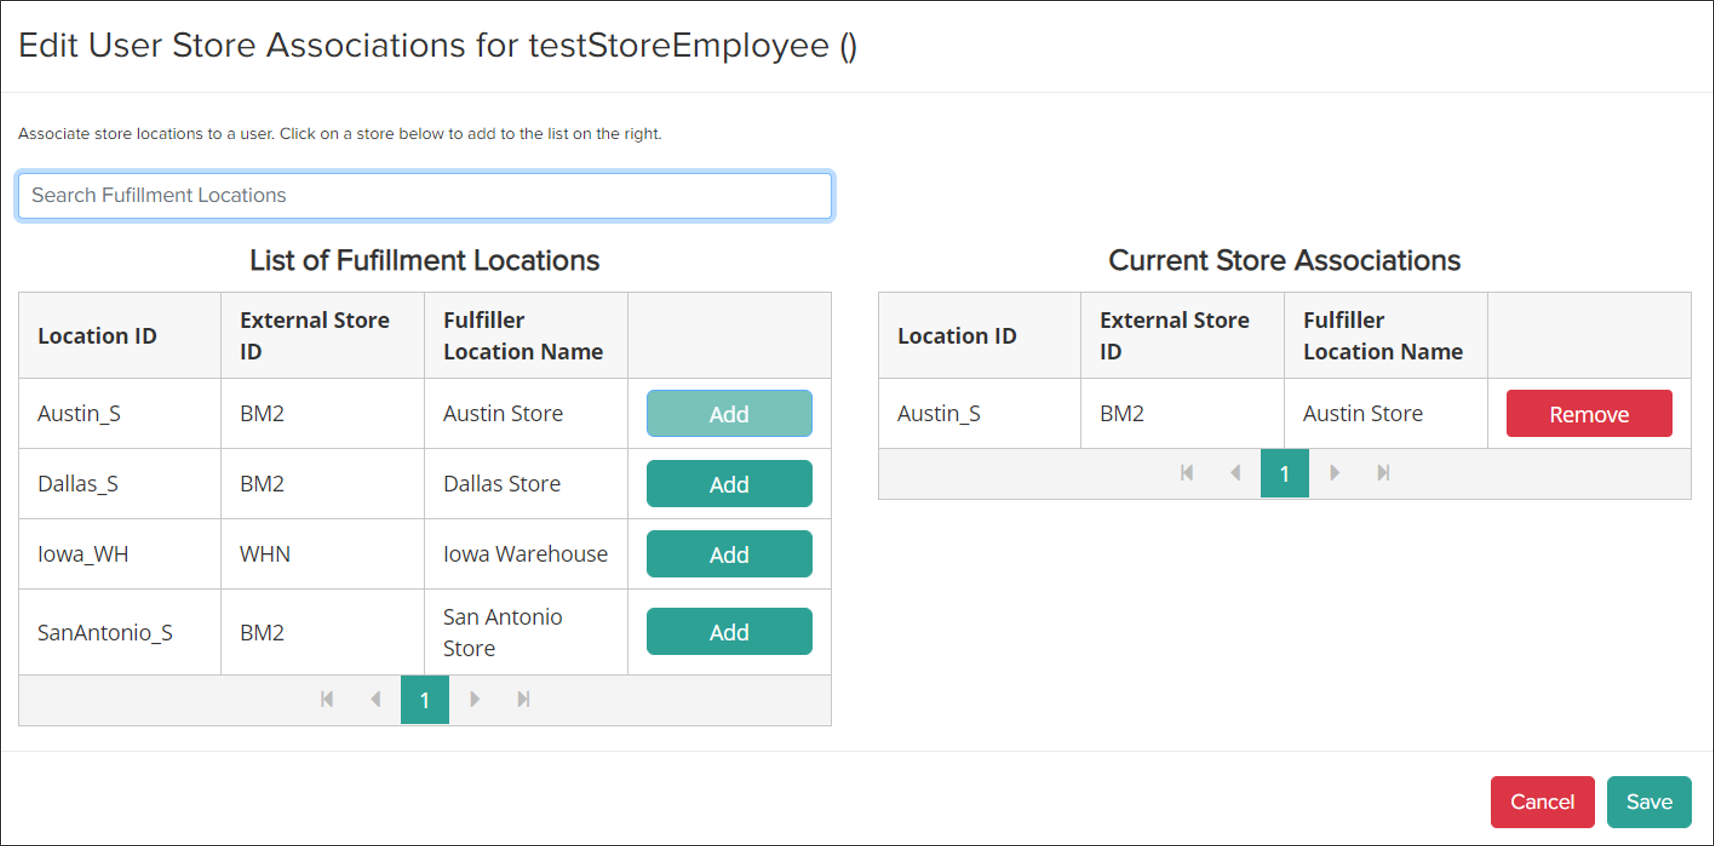Go to first page in Current Store Associations
Viewport: 1714px width, 846px height.
point(1187,473)
